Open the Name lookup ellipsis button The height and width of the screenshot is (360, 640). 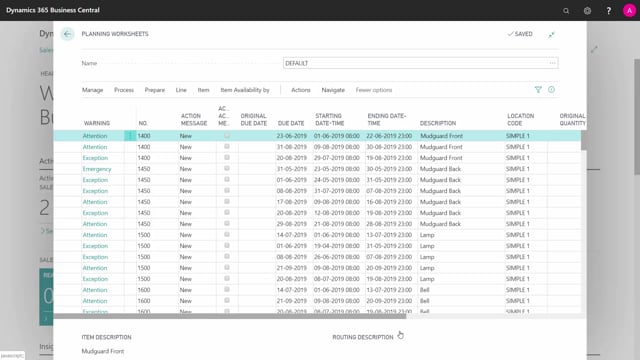(552, 63)
